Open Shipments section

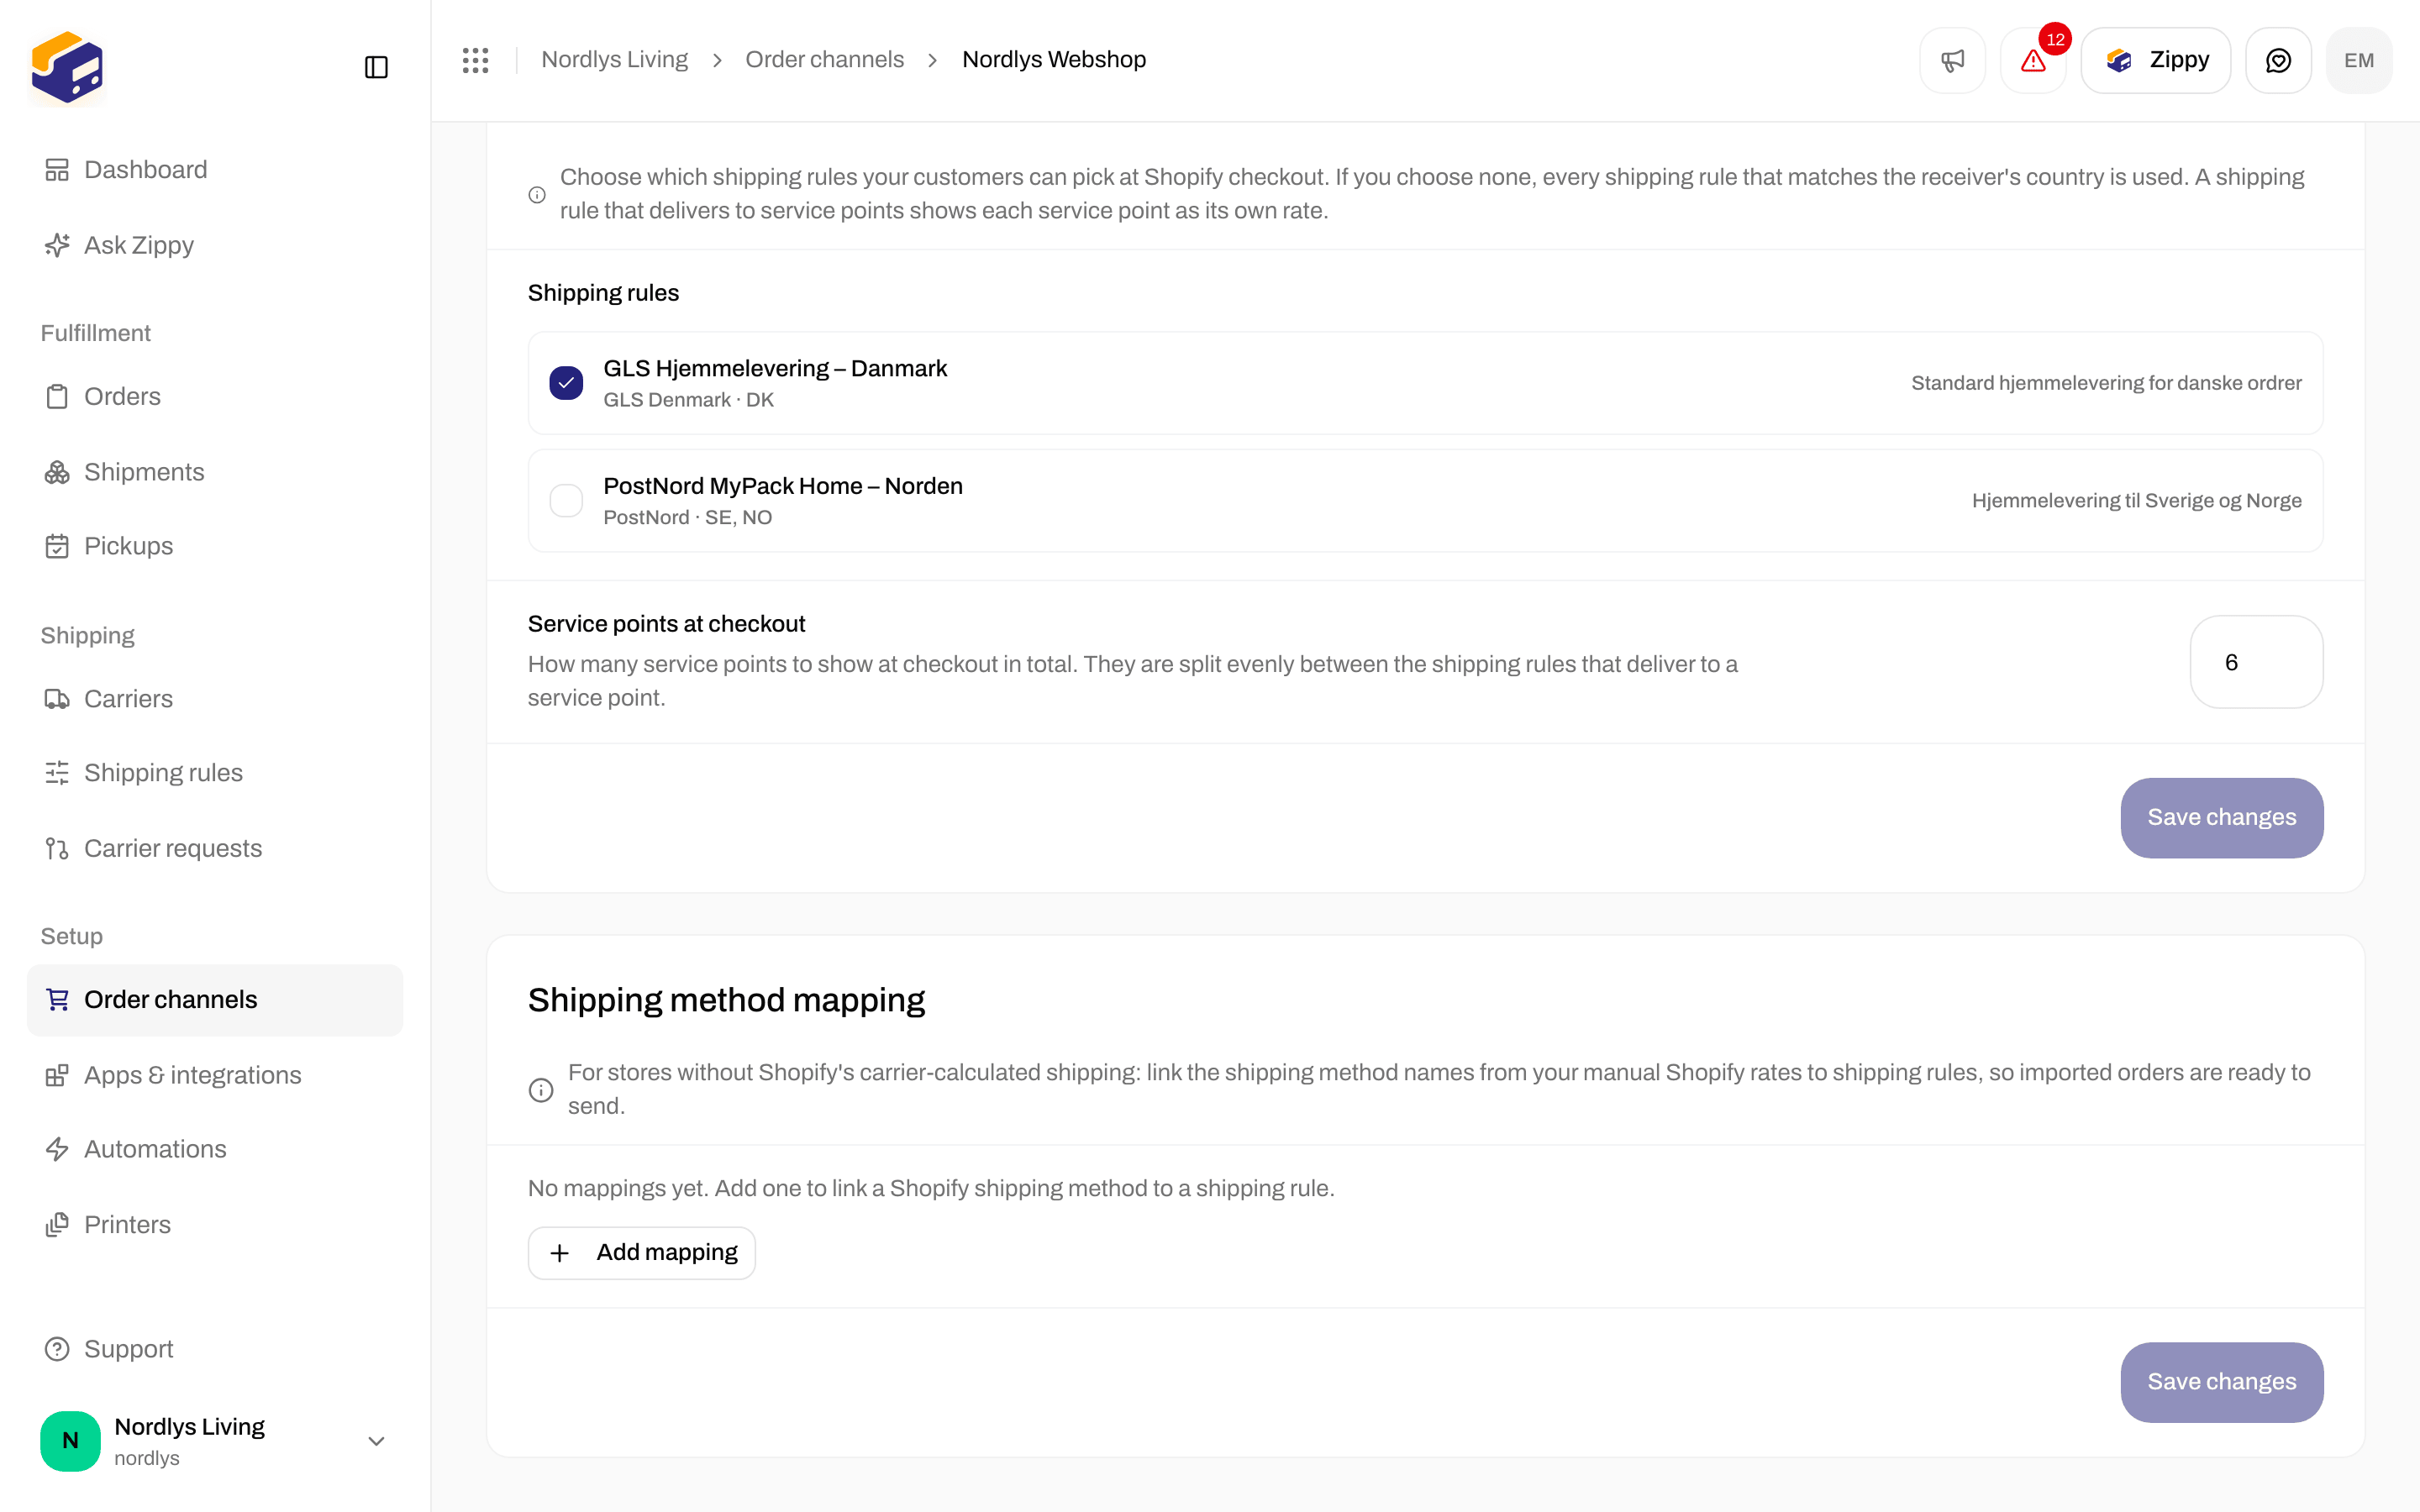point(214,472)
